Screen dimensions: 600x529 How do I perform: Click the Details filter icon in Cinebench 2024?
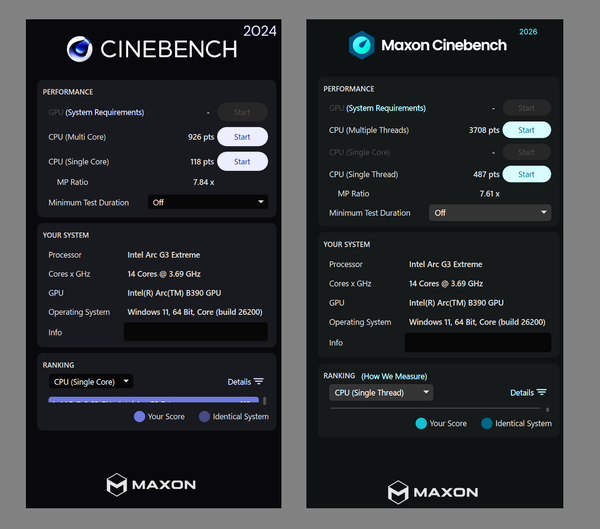coord(259,381)
